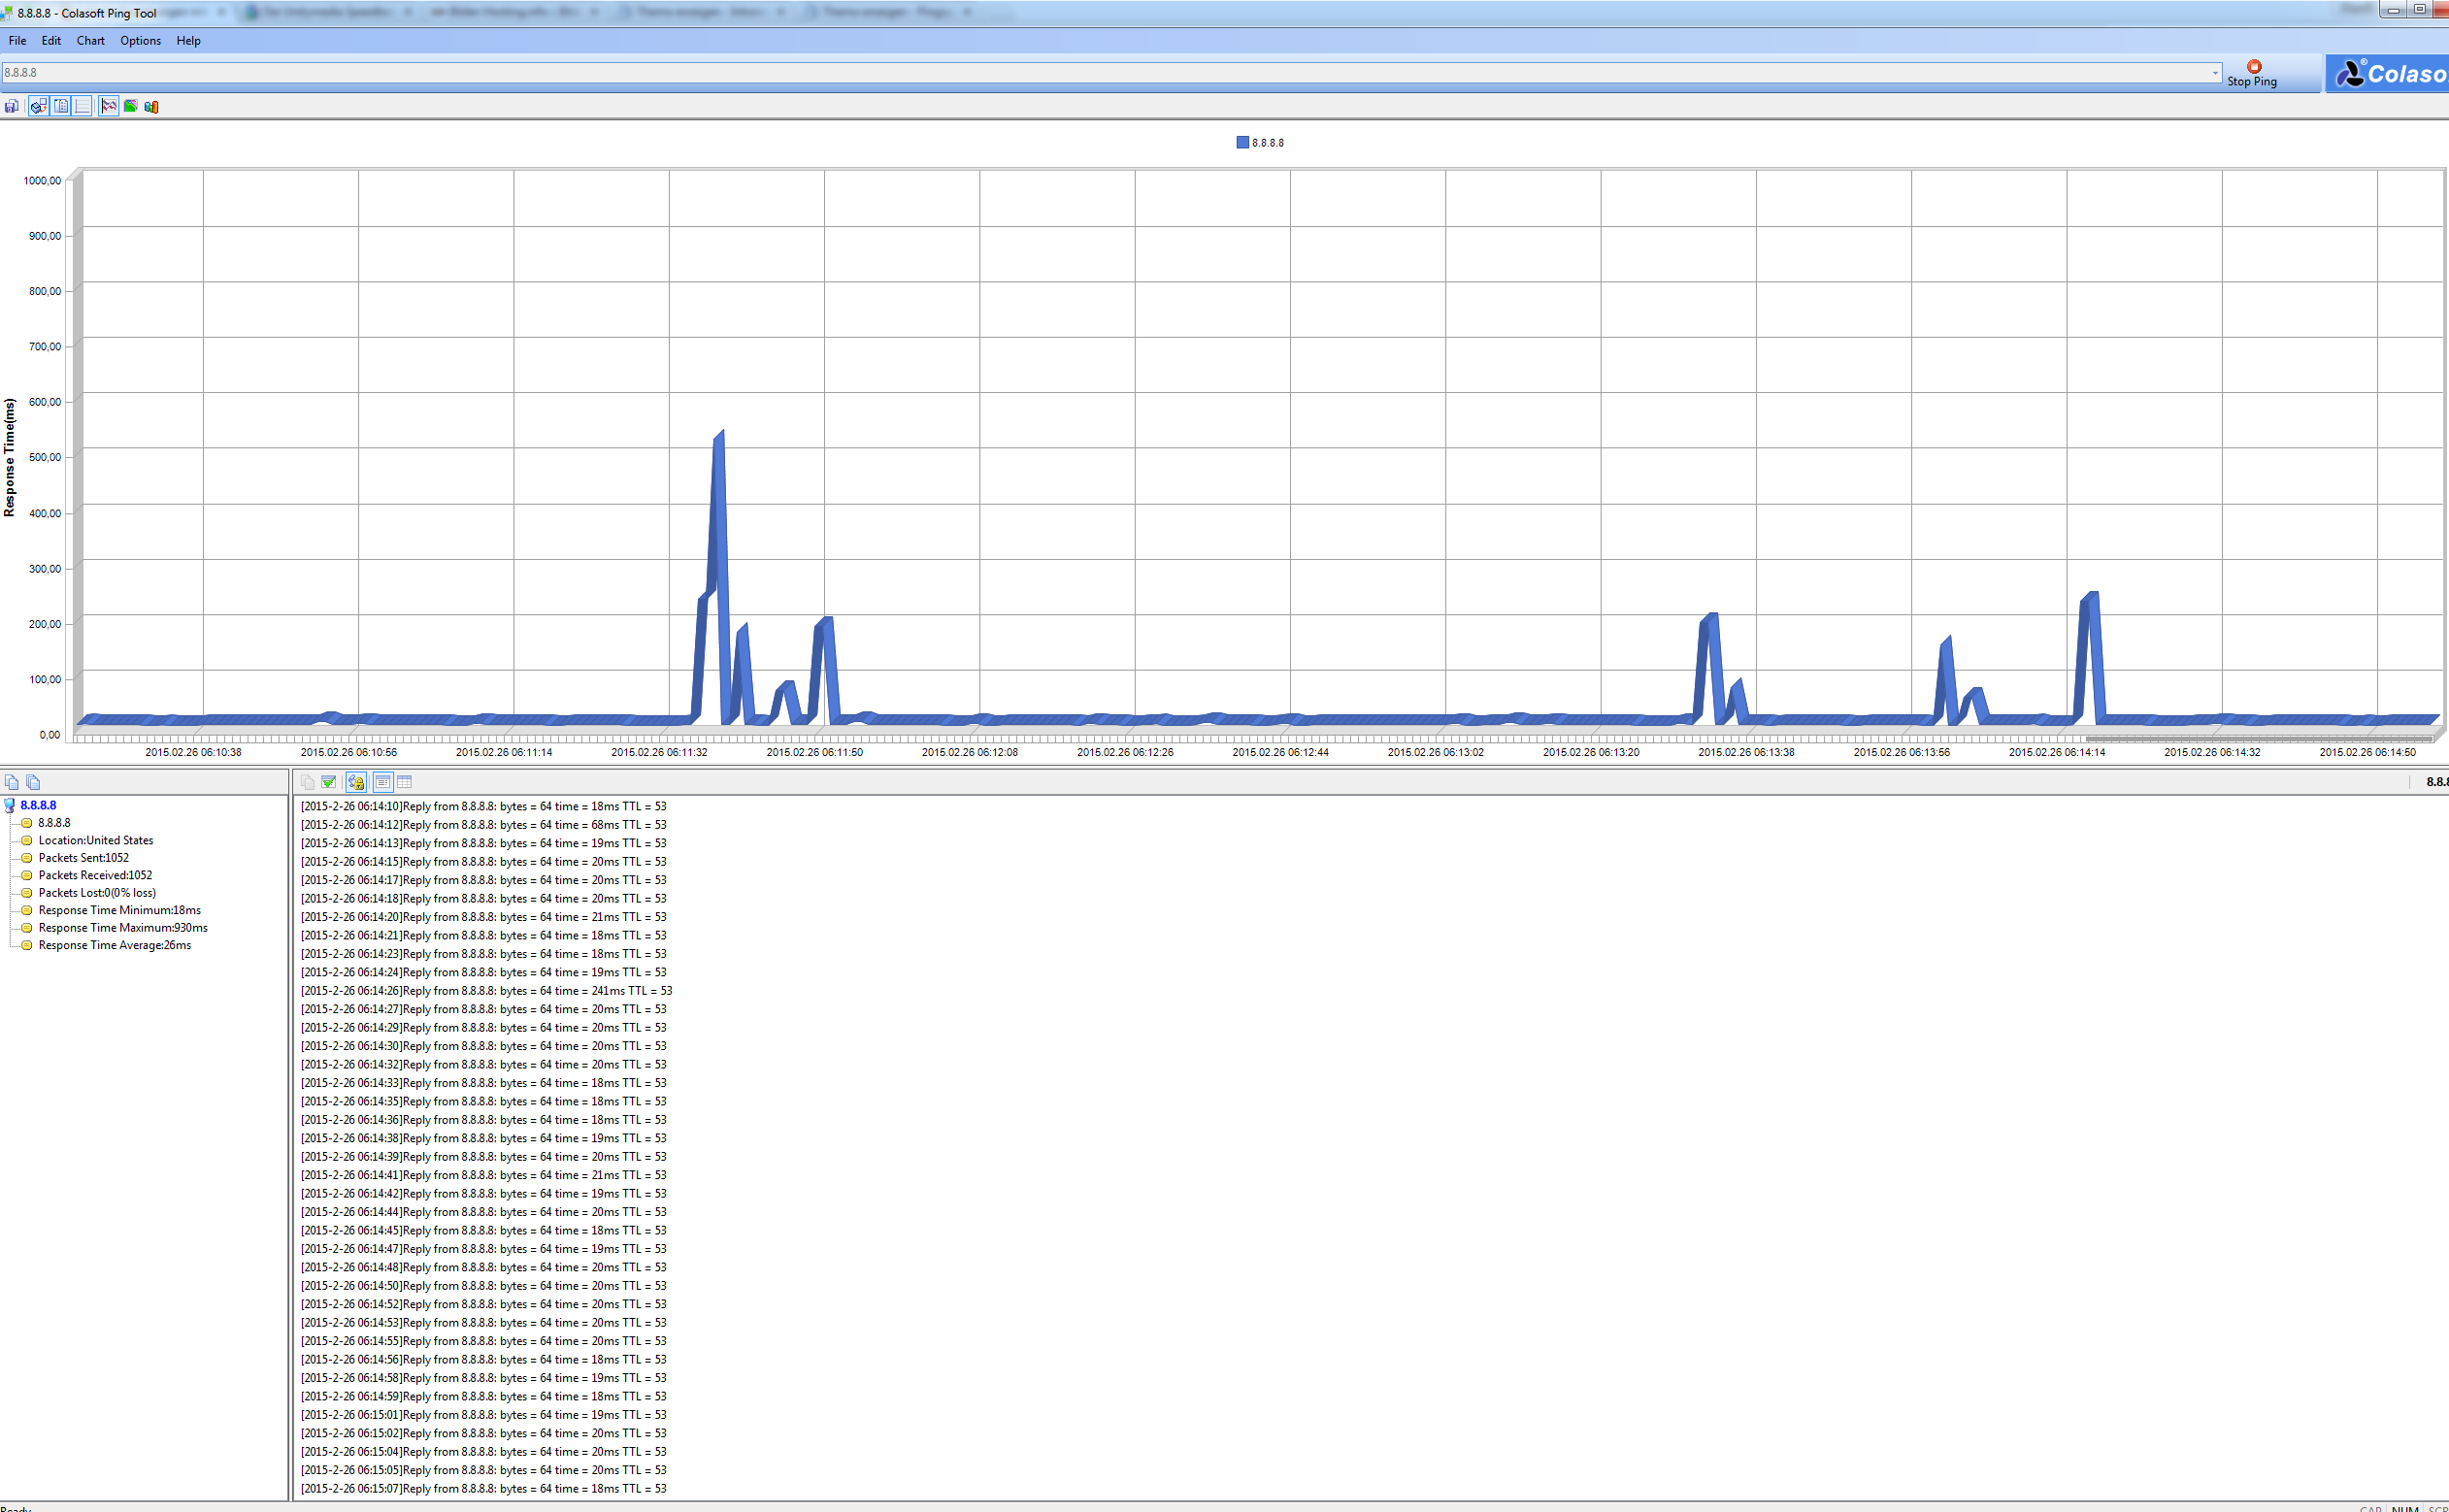Open the address combo box dropdown arrow

(2214, 72)
